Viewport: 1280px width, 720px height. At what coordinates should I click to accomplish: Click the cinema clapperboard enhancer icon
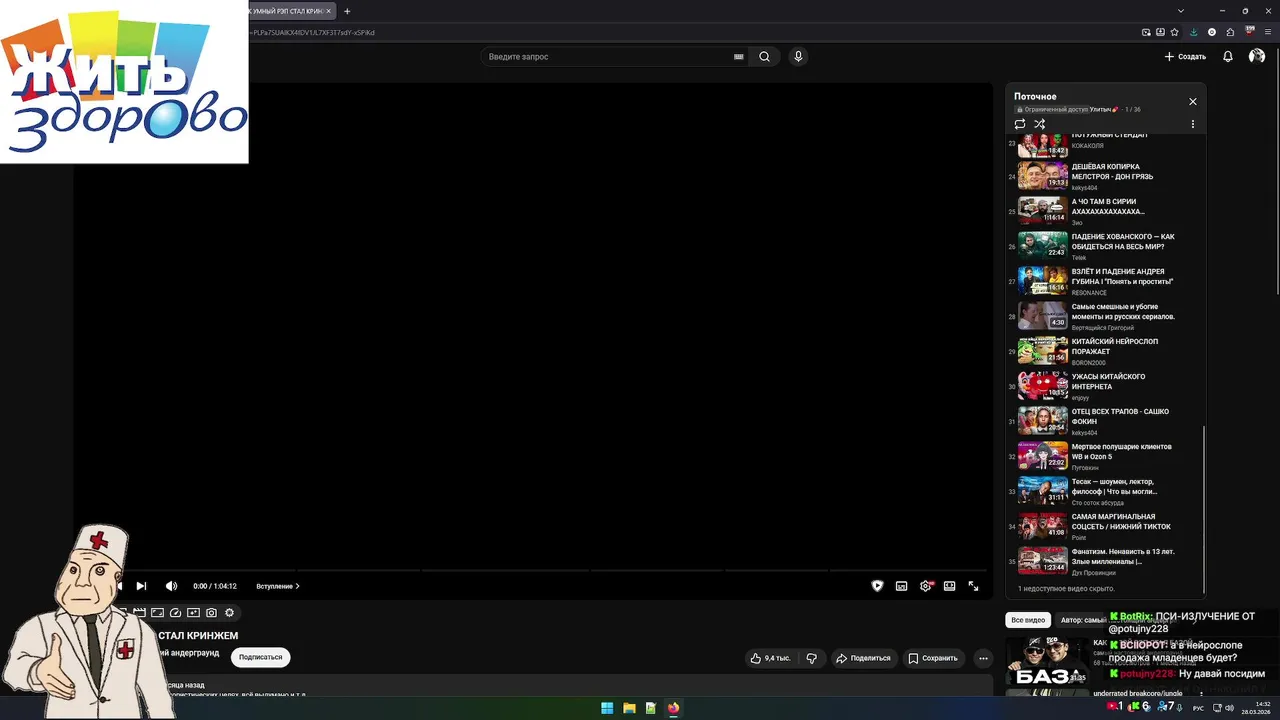pyautogui.click(x=140, y=613)
